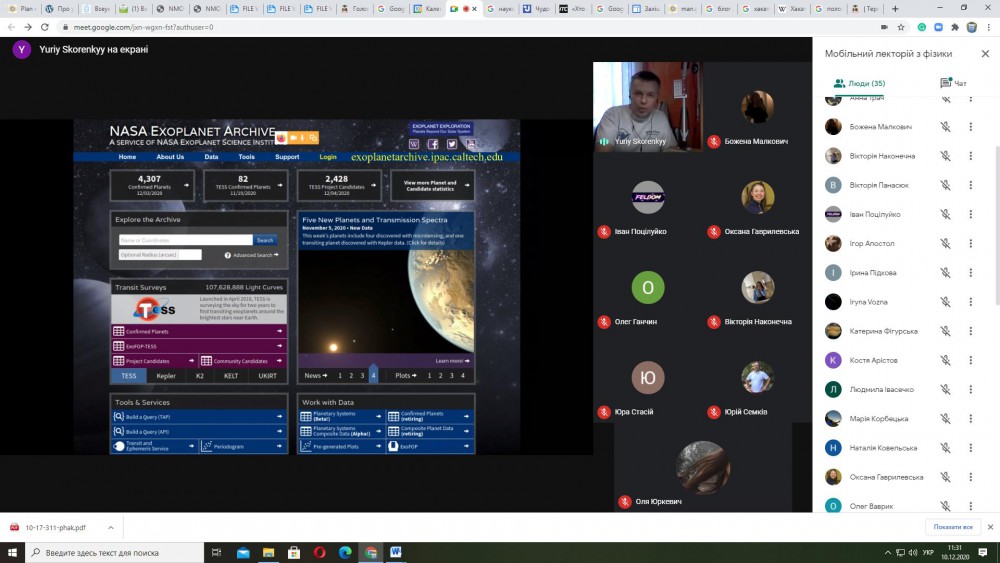Screen dimensions: 1000x563
Task: Open a new browser tab
Action: (895, 9)
